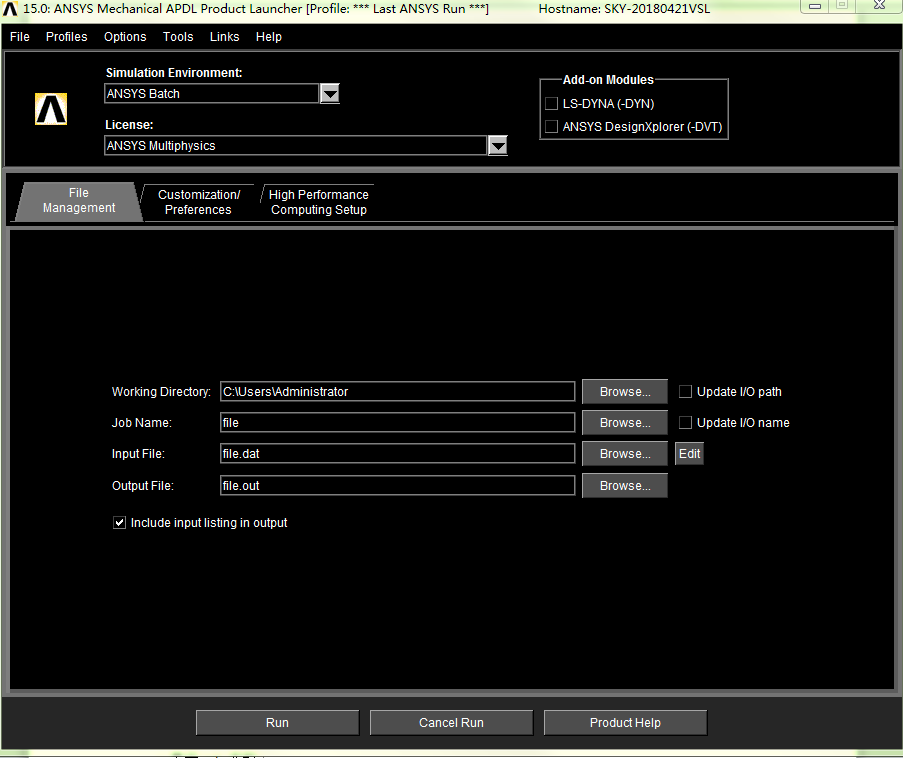Enable LS-DYNA add-on module
The width and height of the screenshot is (903, 758).
coord(551,103)
